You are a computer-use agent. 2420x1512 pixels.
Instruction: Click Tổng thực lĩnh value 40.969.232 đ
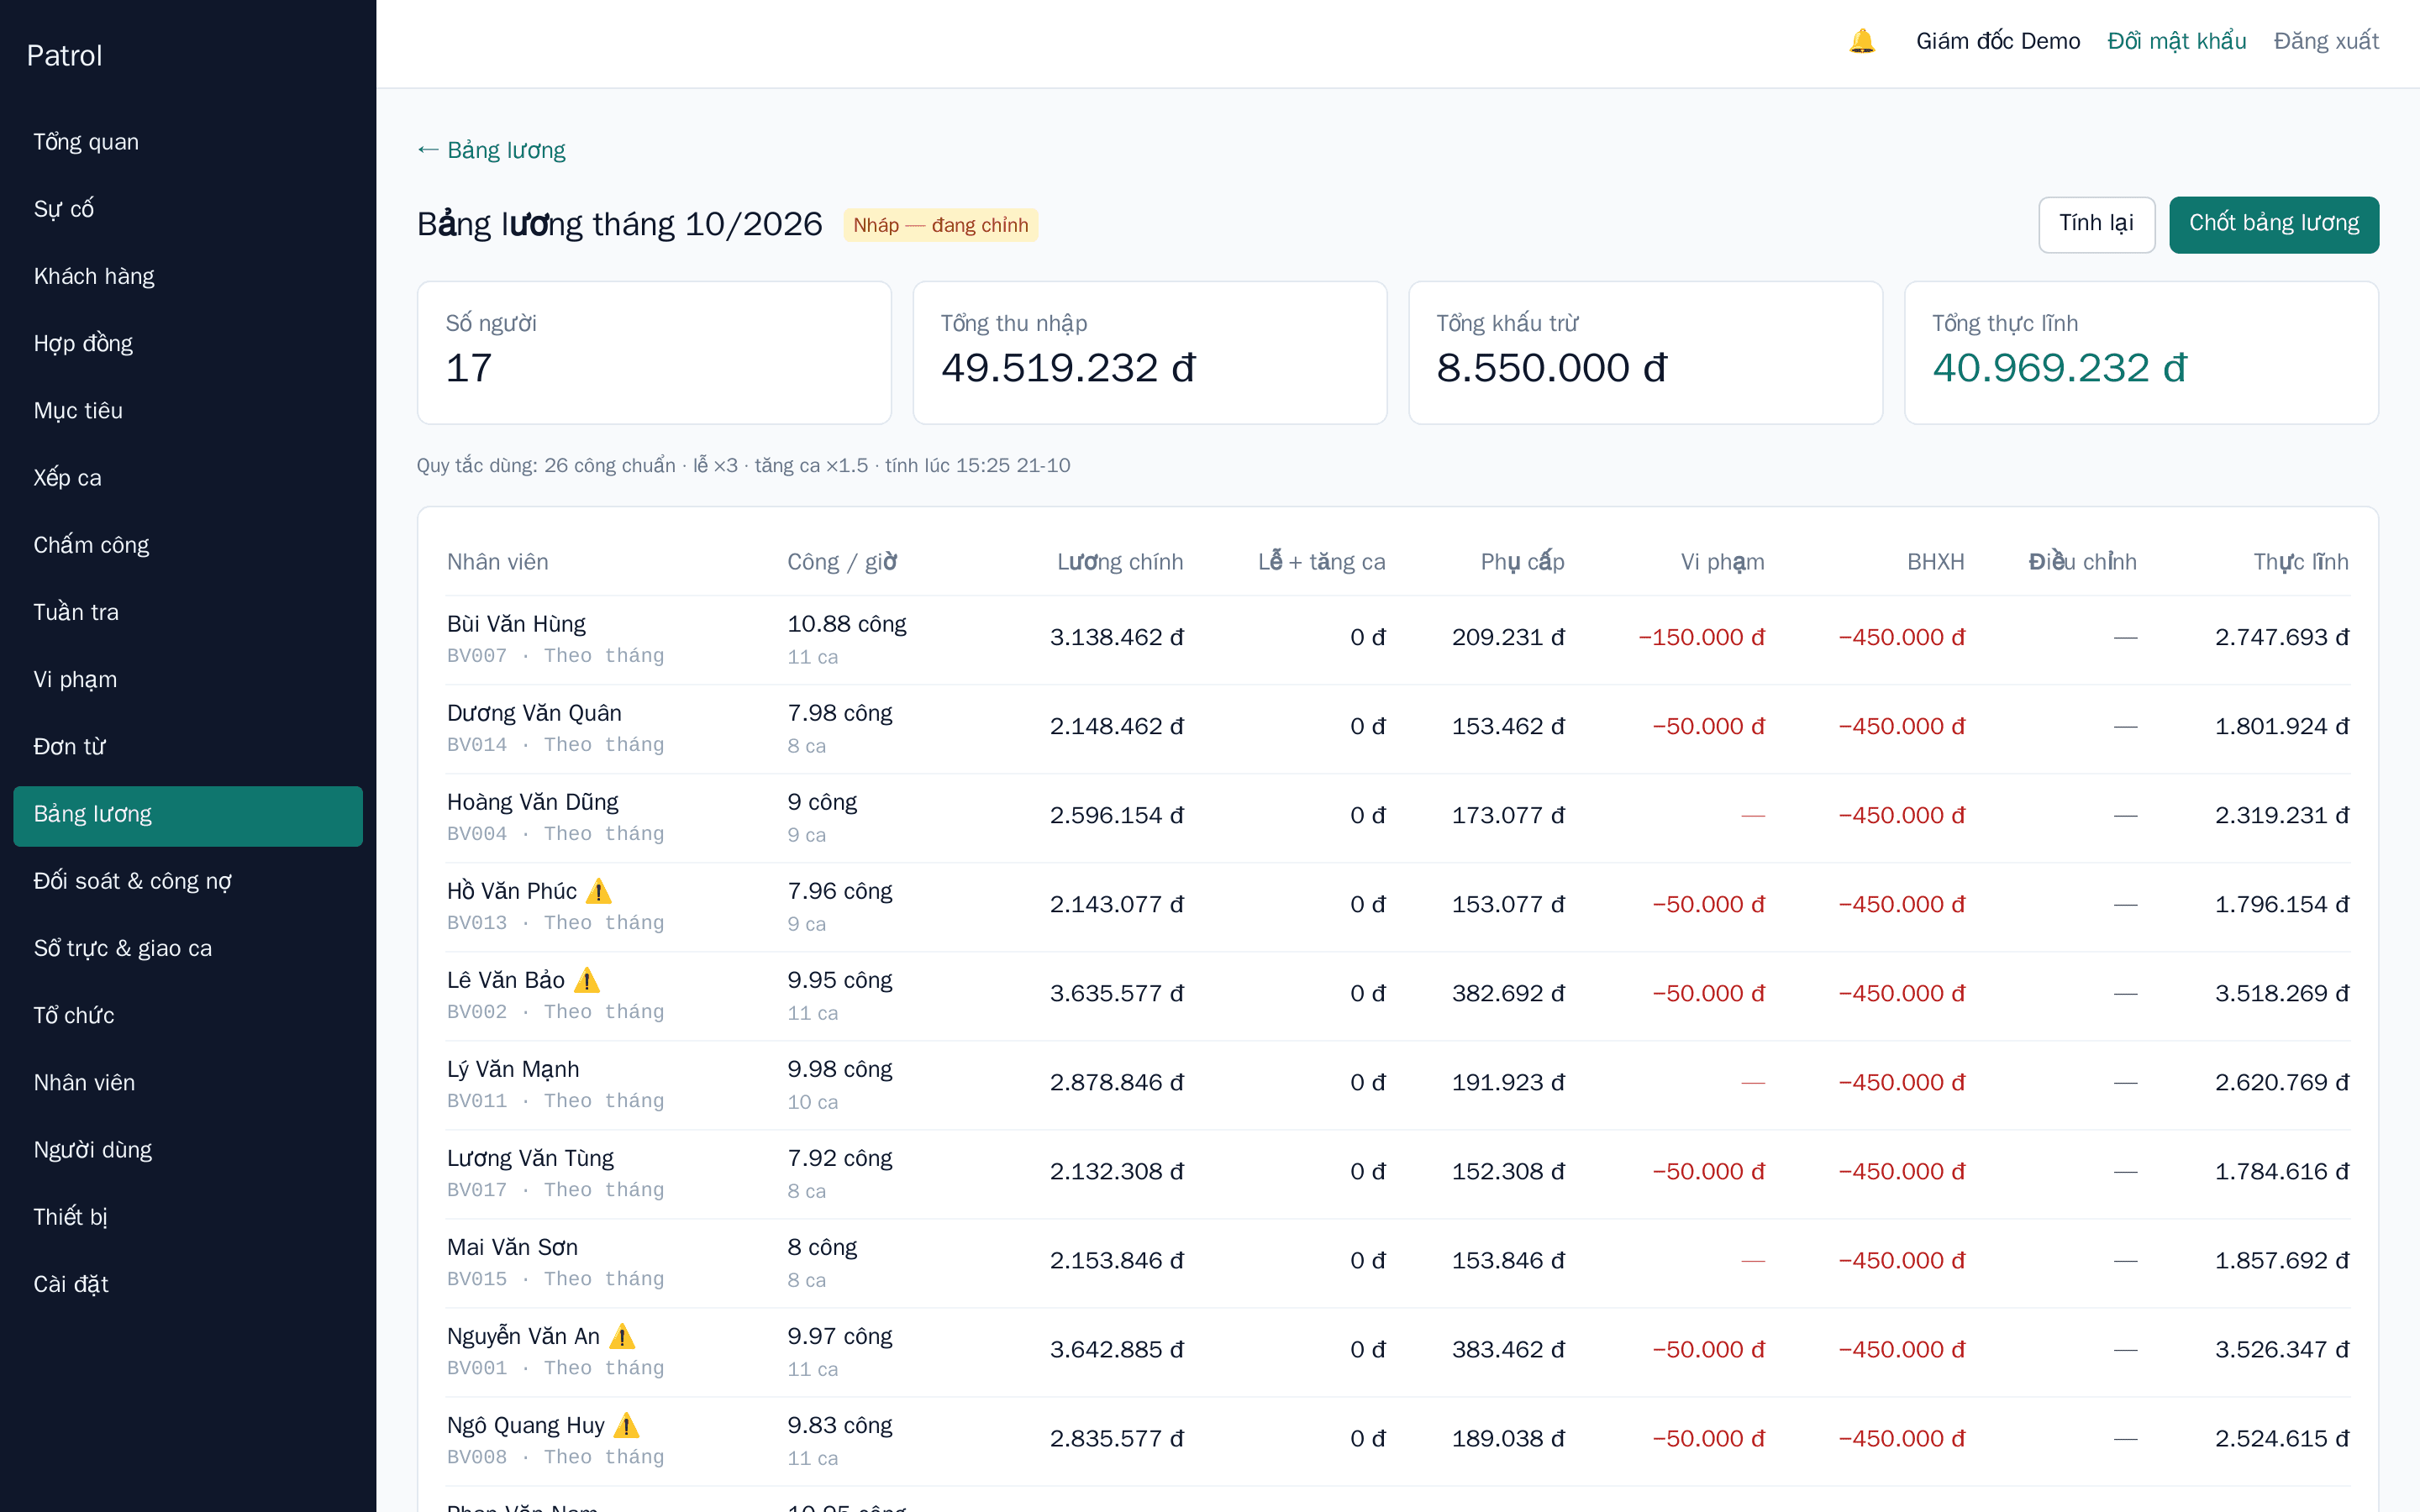(2059, 368)
